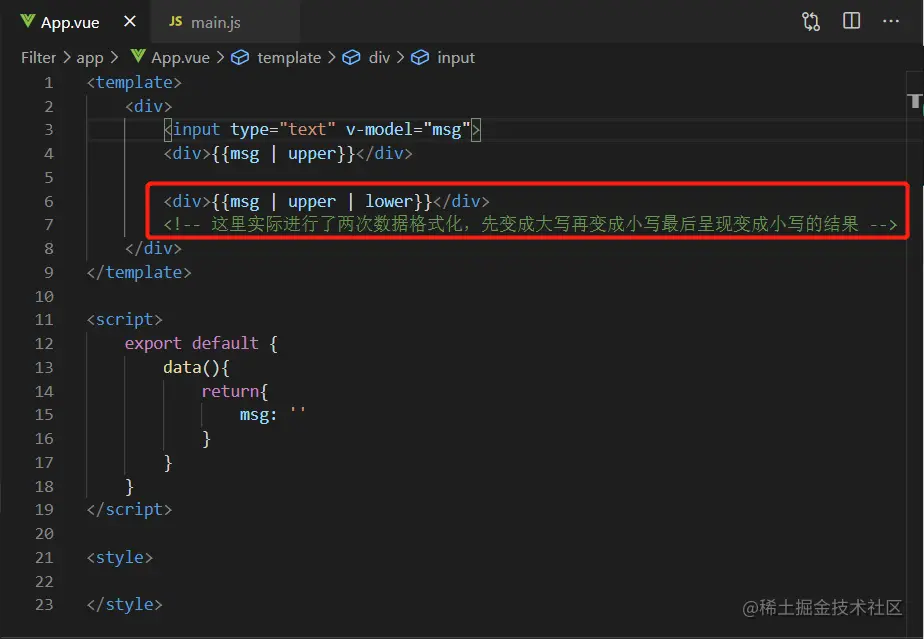This screenshot has height=639, width=924.
Task: Select the app folder breadcrumb
Action: click(90, 58)
